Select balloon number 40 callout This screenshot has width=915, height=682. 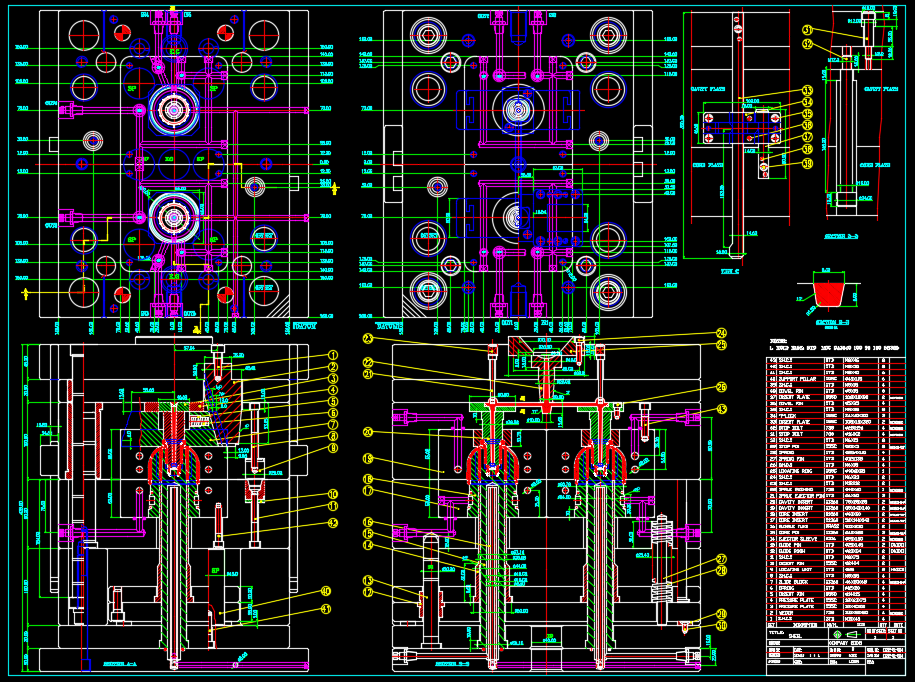(x=326, y=592)
